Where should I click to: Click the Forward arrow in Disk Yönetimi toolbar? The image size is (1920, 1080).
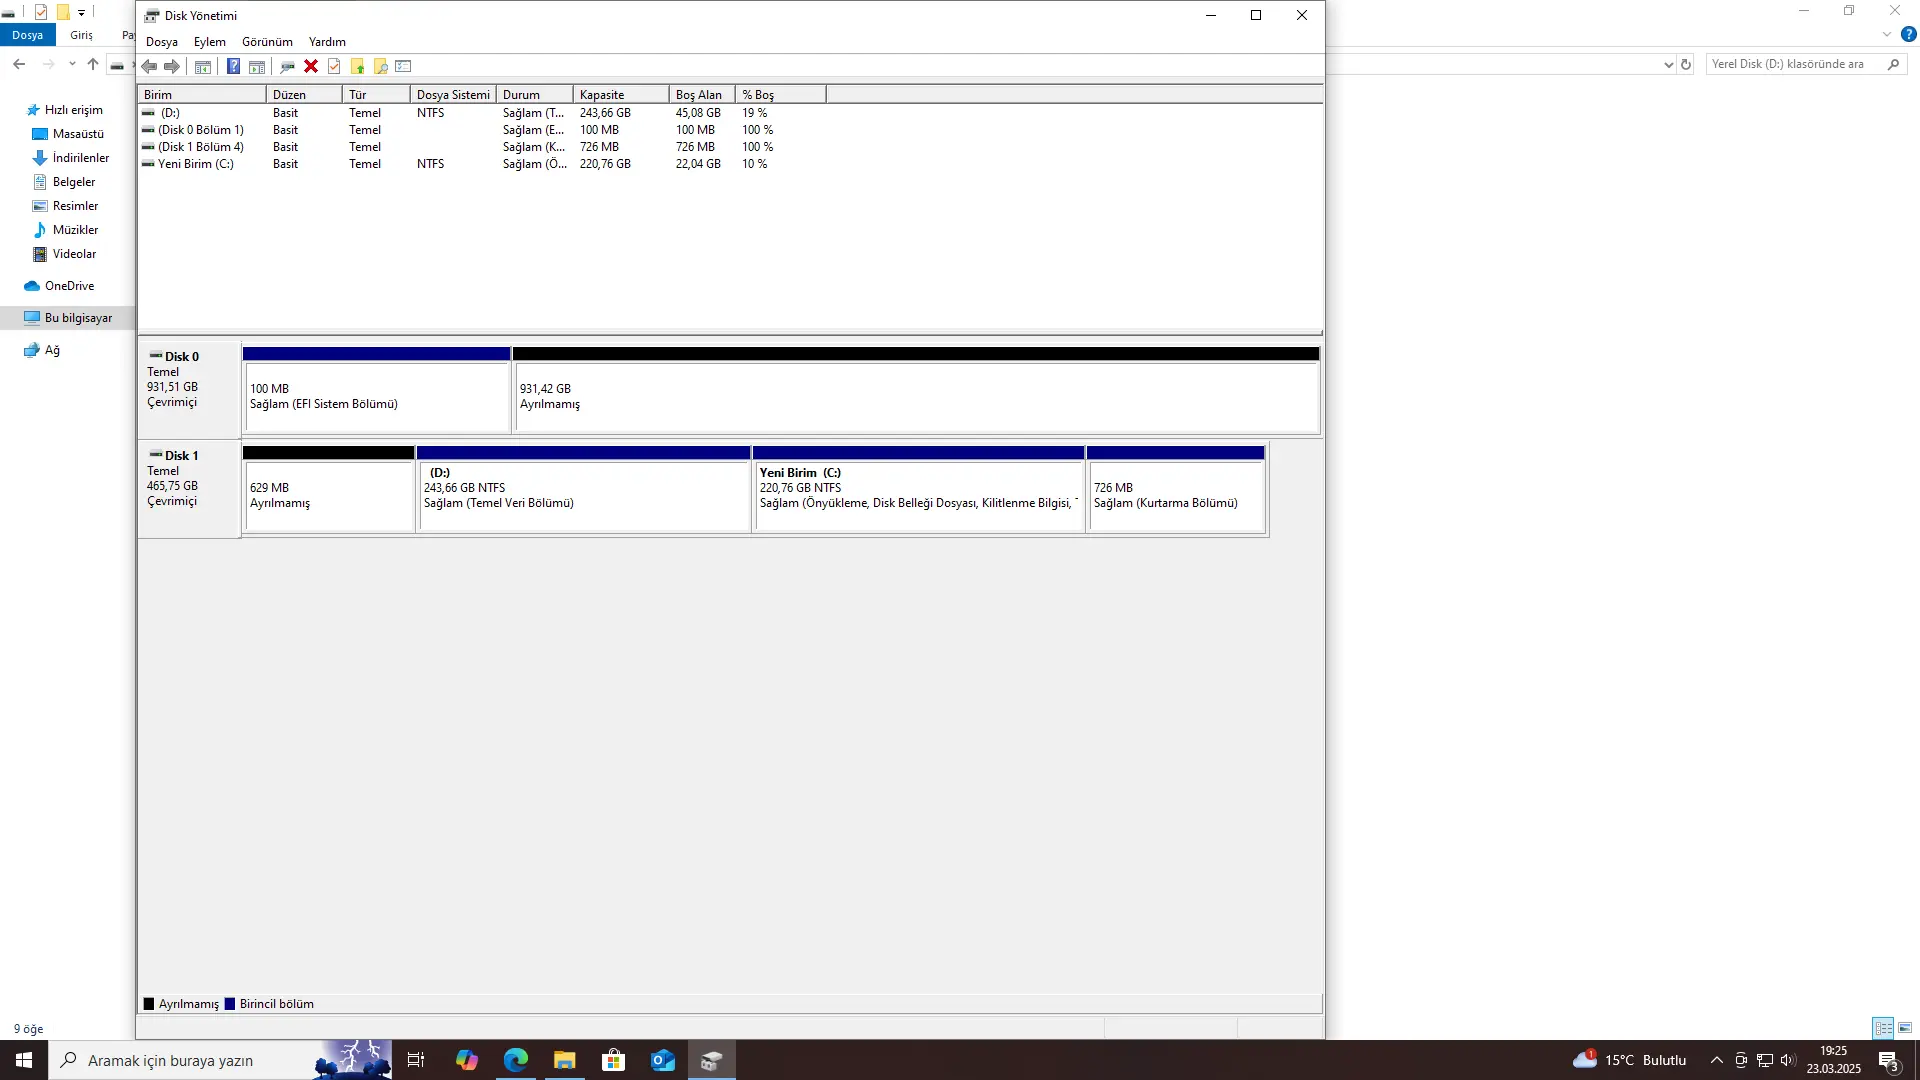coord(172,66)
